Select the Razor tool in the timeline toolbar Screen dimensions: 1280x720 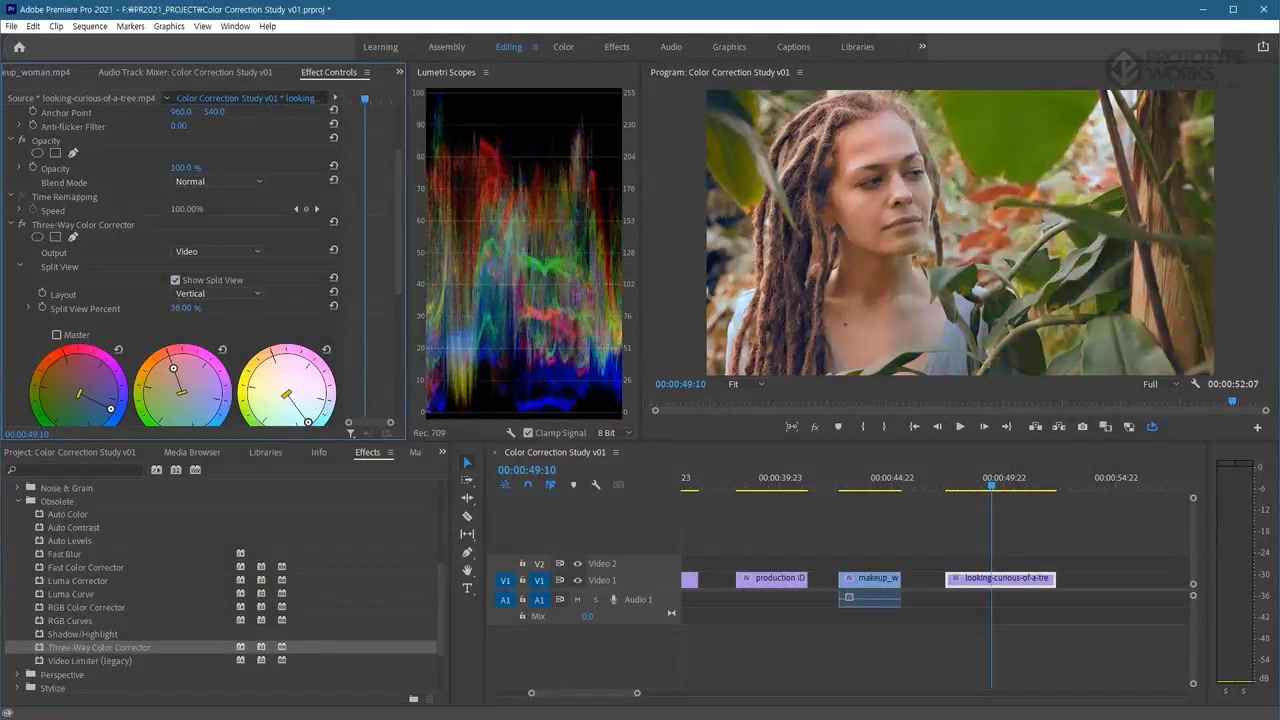point(467,516)
